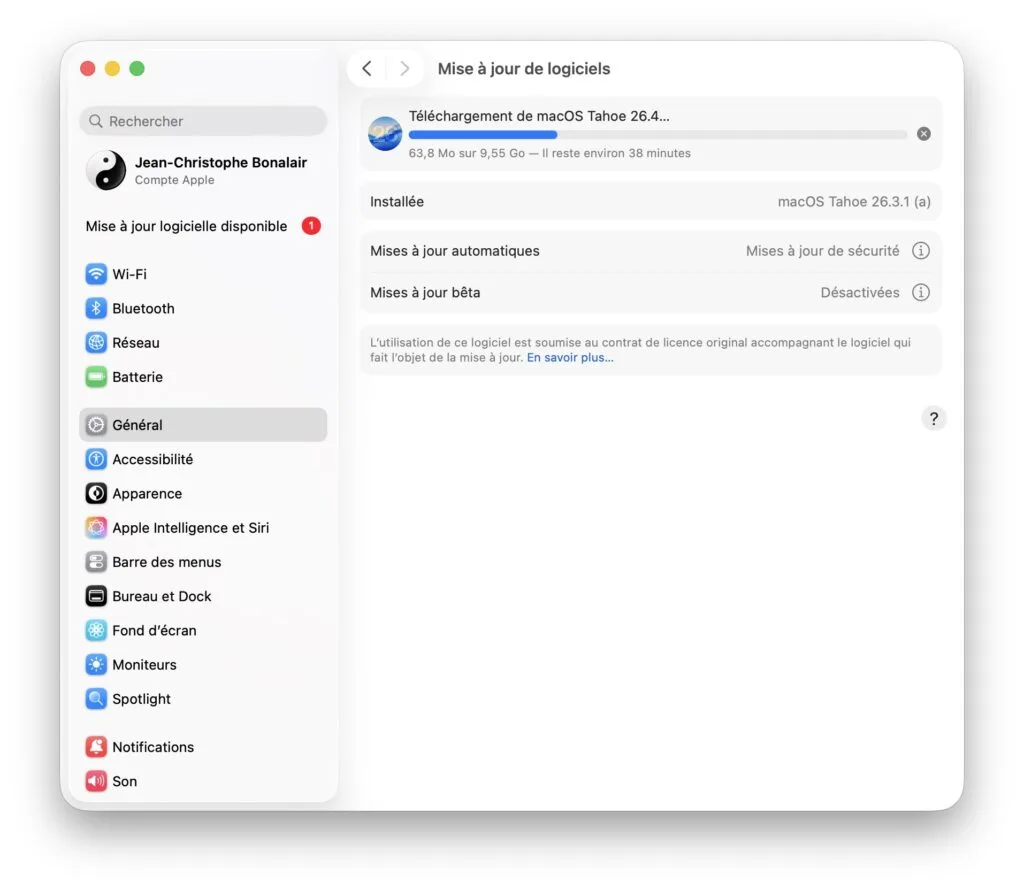Select Accessibilité label in sidebar

tap(153, 459)
